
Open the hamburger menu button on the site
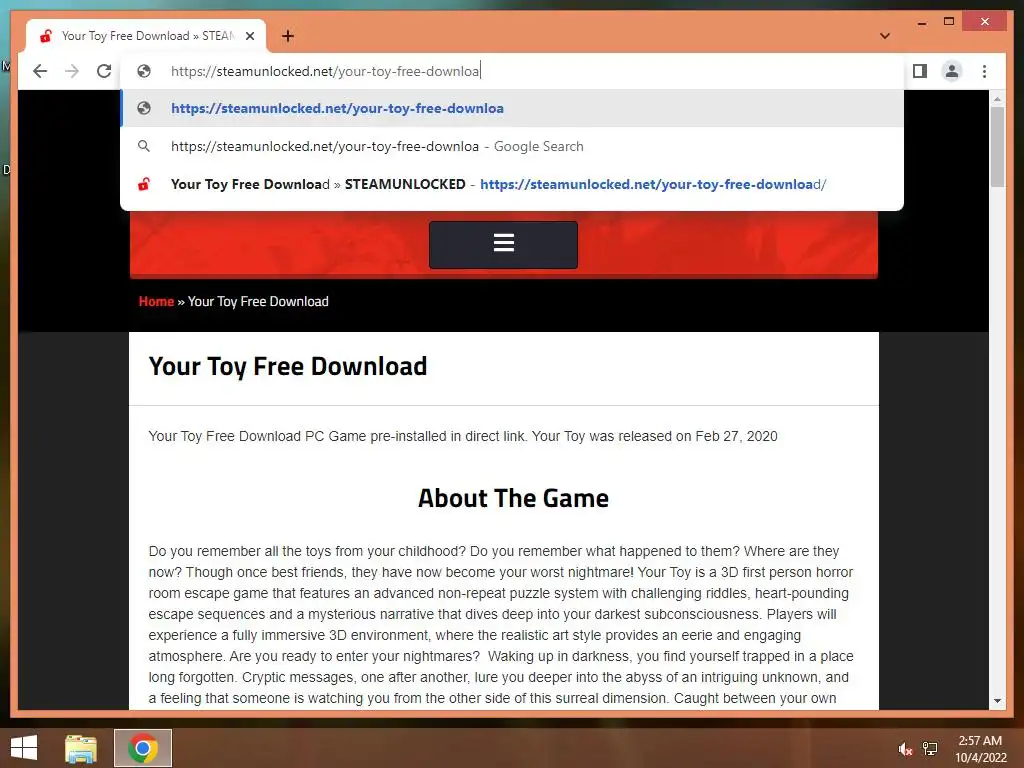504,244
